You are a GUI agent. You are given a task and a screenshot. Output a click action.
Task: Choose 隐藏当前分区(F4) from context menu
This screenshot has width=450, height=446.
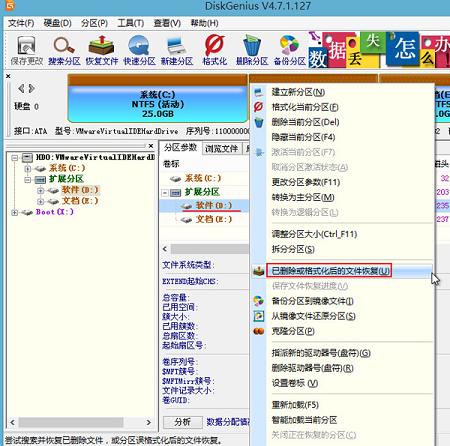pyautogui.click(x=343, y=137)
